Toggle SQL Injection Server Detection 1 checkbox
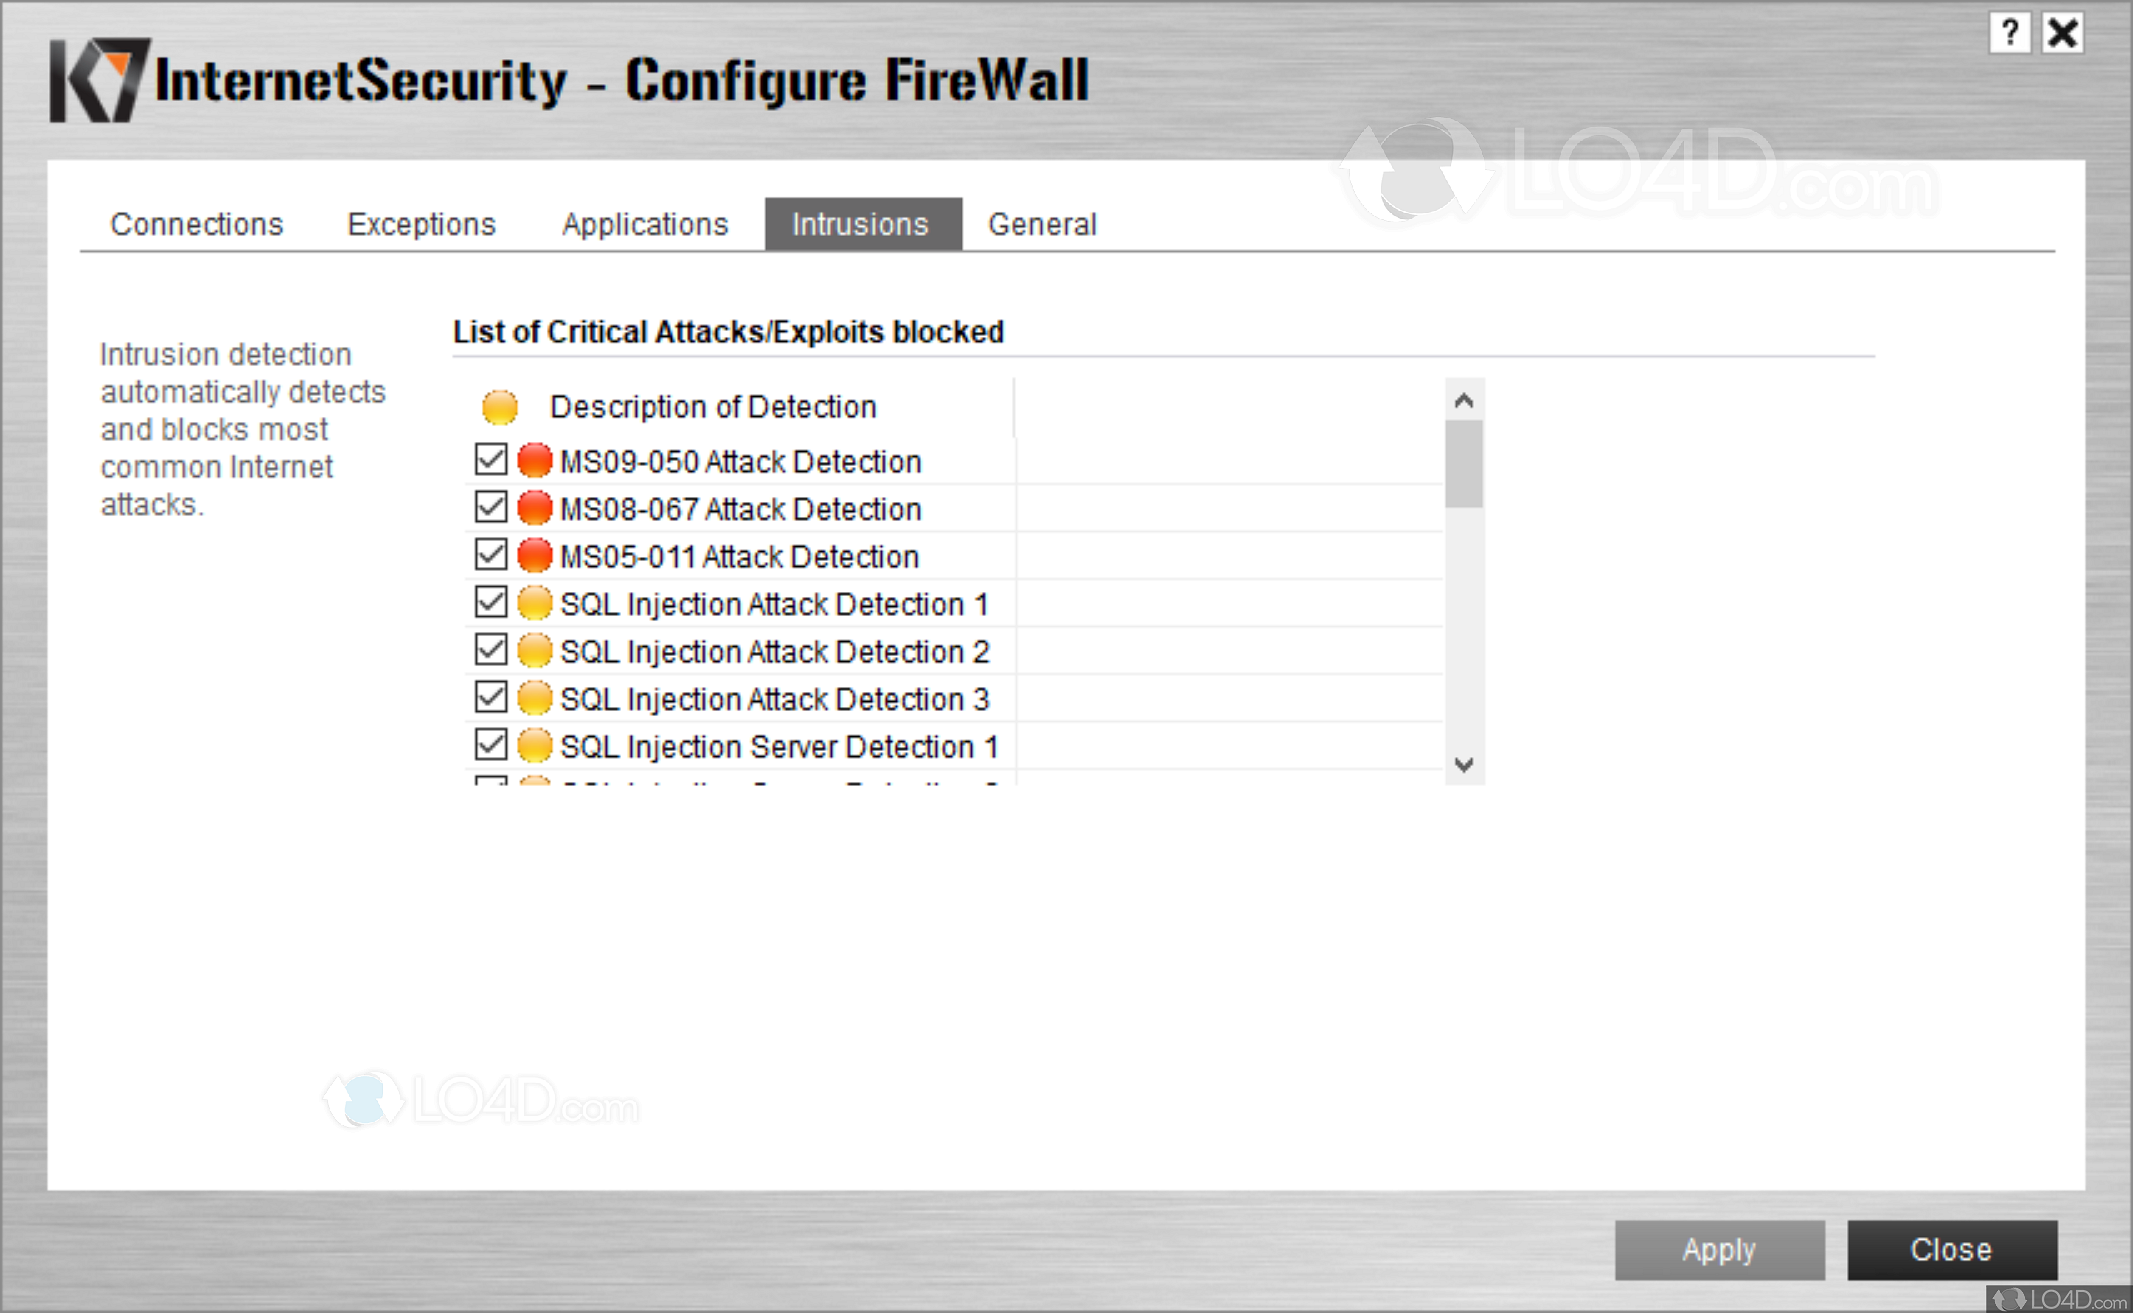The height and width of the screenshot is (1313, 2133). pyautogui.click(x=490, y=744)
